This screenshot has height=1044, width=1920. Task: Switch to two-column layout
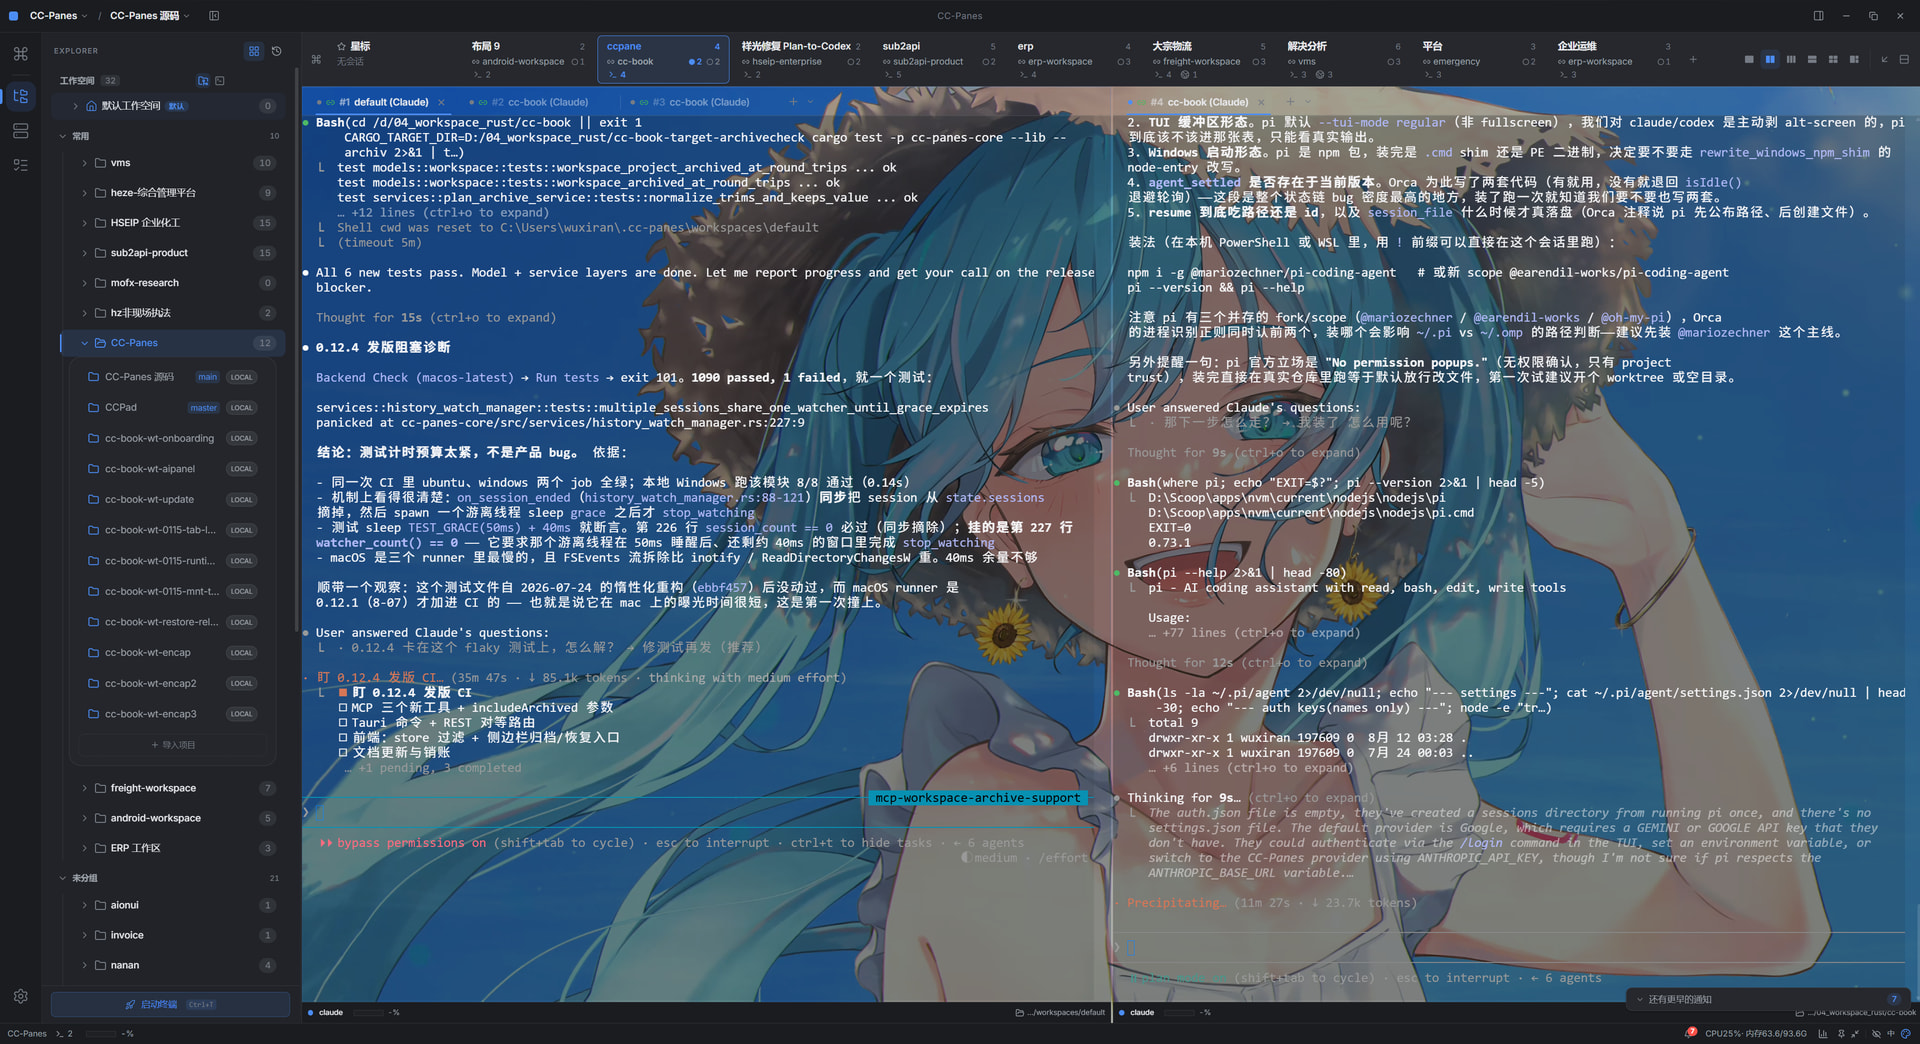[1770, 60]
